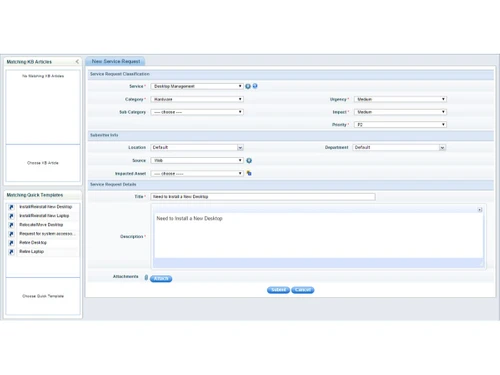Click the Retire Desktop template icon
Screen dimensions: 500x375
coord(11,243)
